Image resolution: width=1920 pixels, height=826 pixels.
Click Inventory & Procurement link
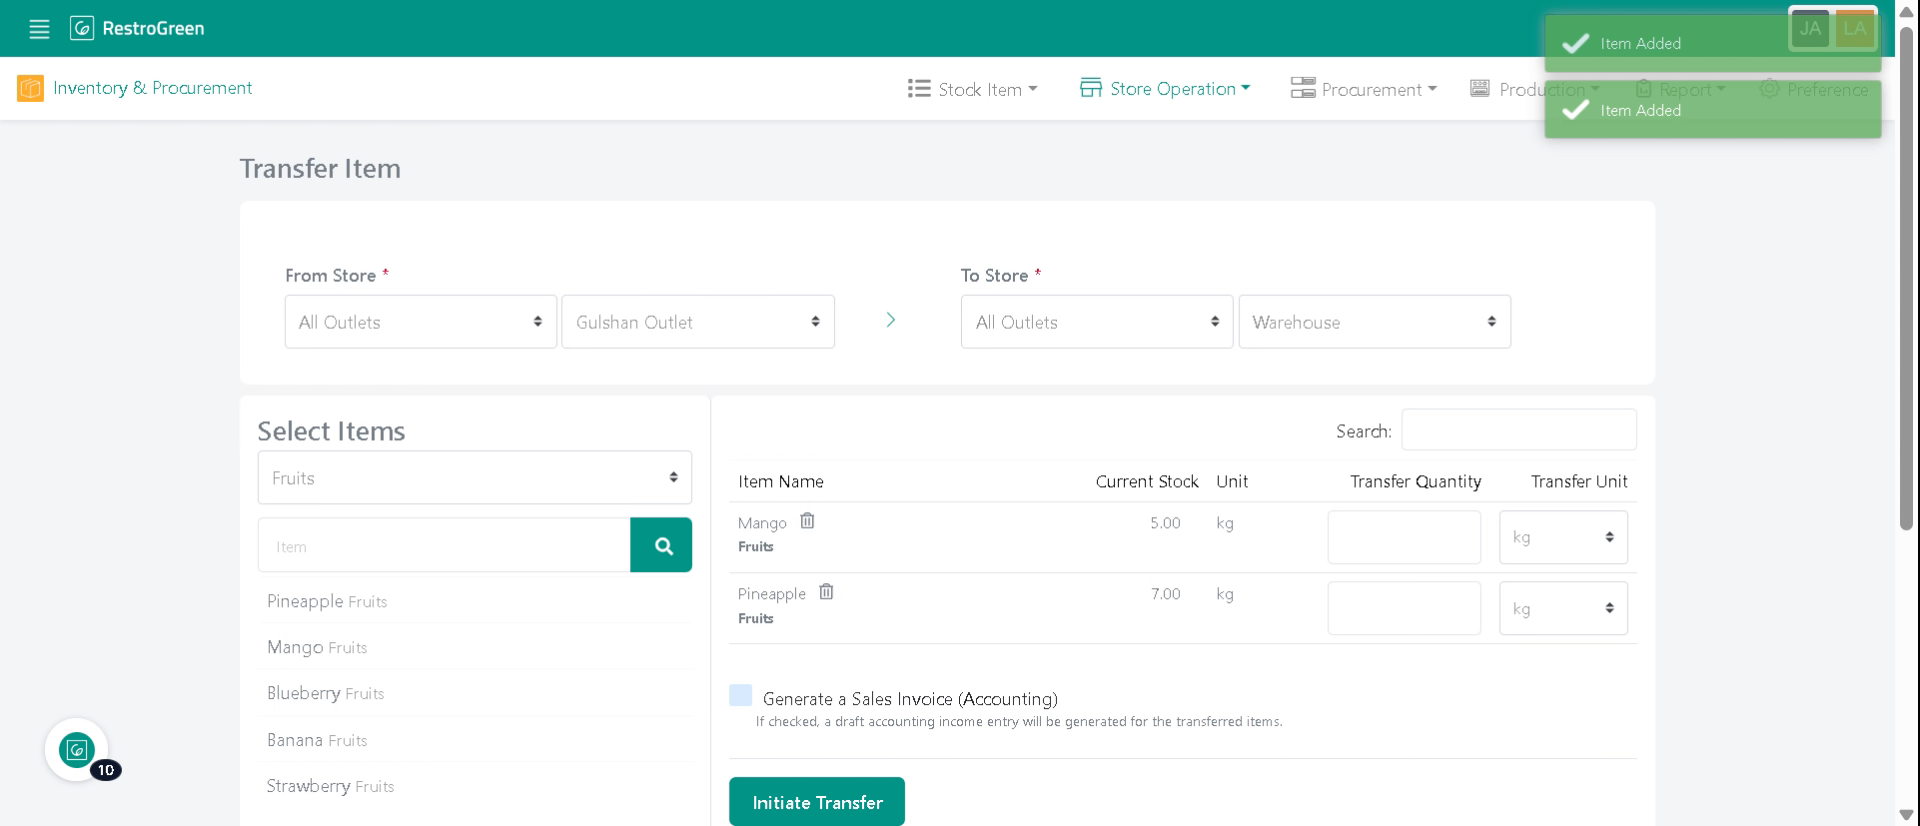[x=152, y=88]
